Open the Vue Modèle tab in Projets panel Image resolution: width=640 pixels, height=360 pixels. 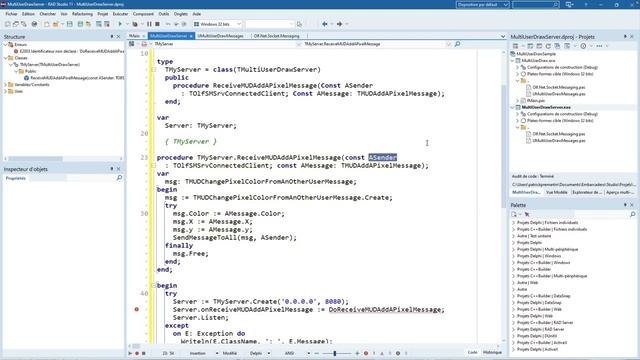coord(556,192)
